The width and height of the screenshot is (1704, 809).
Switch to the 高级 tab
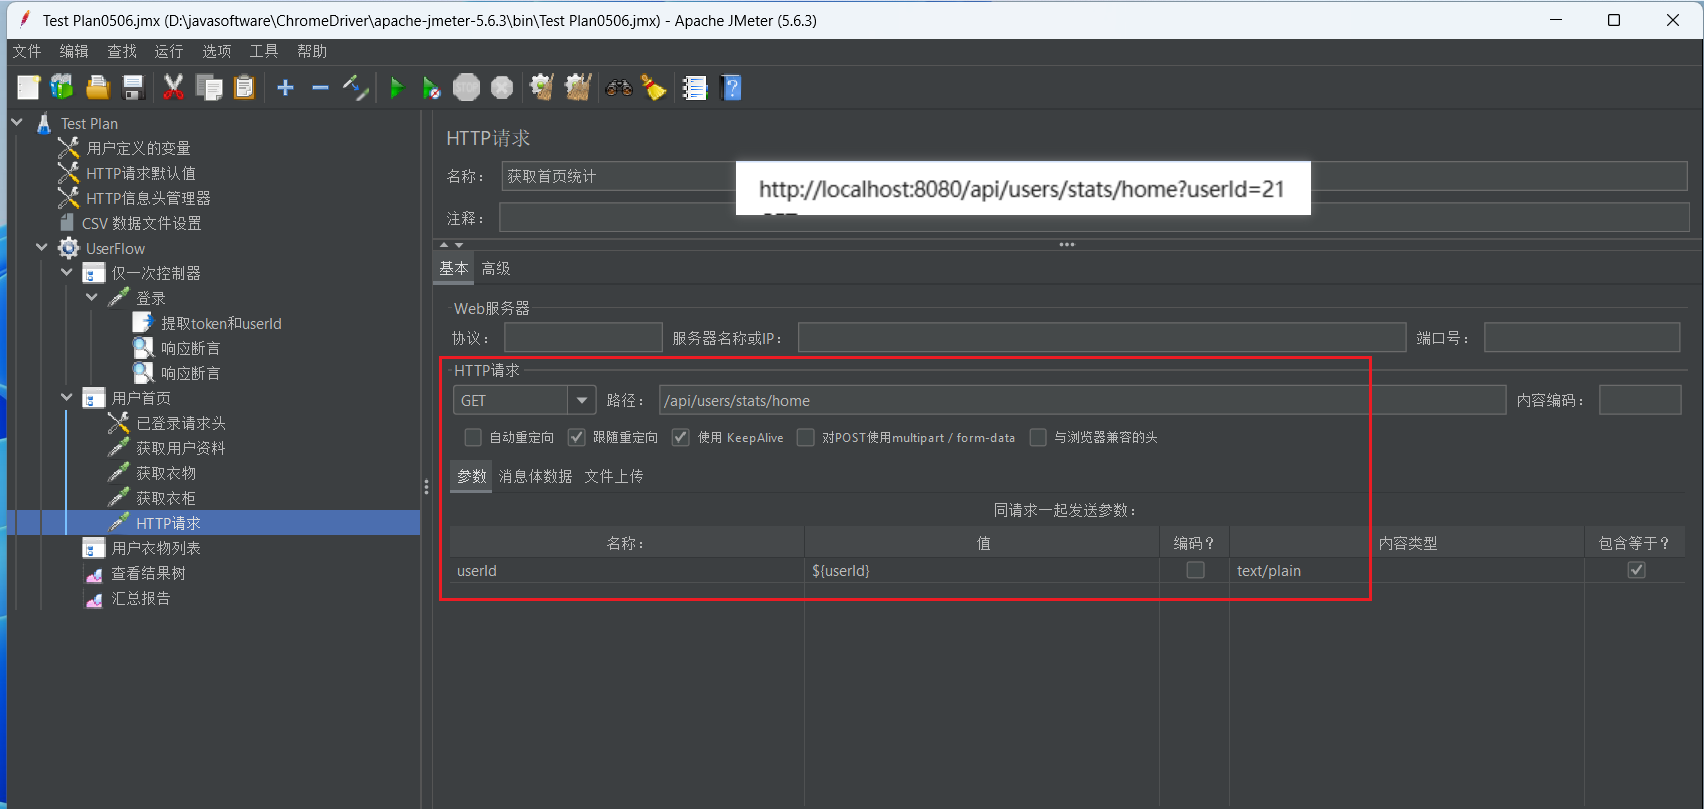496,268
